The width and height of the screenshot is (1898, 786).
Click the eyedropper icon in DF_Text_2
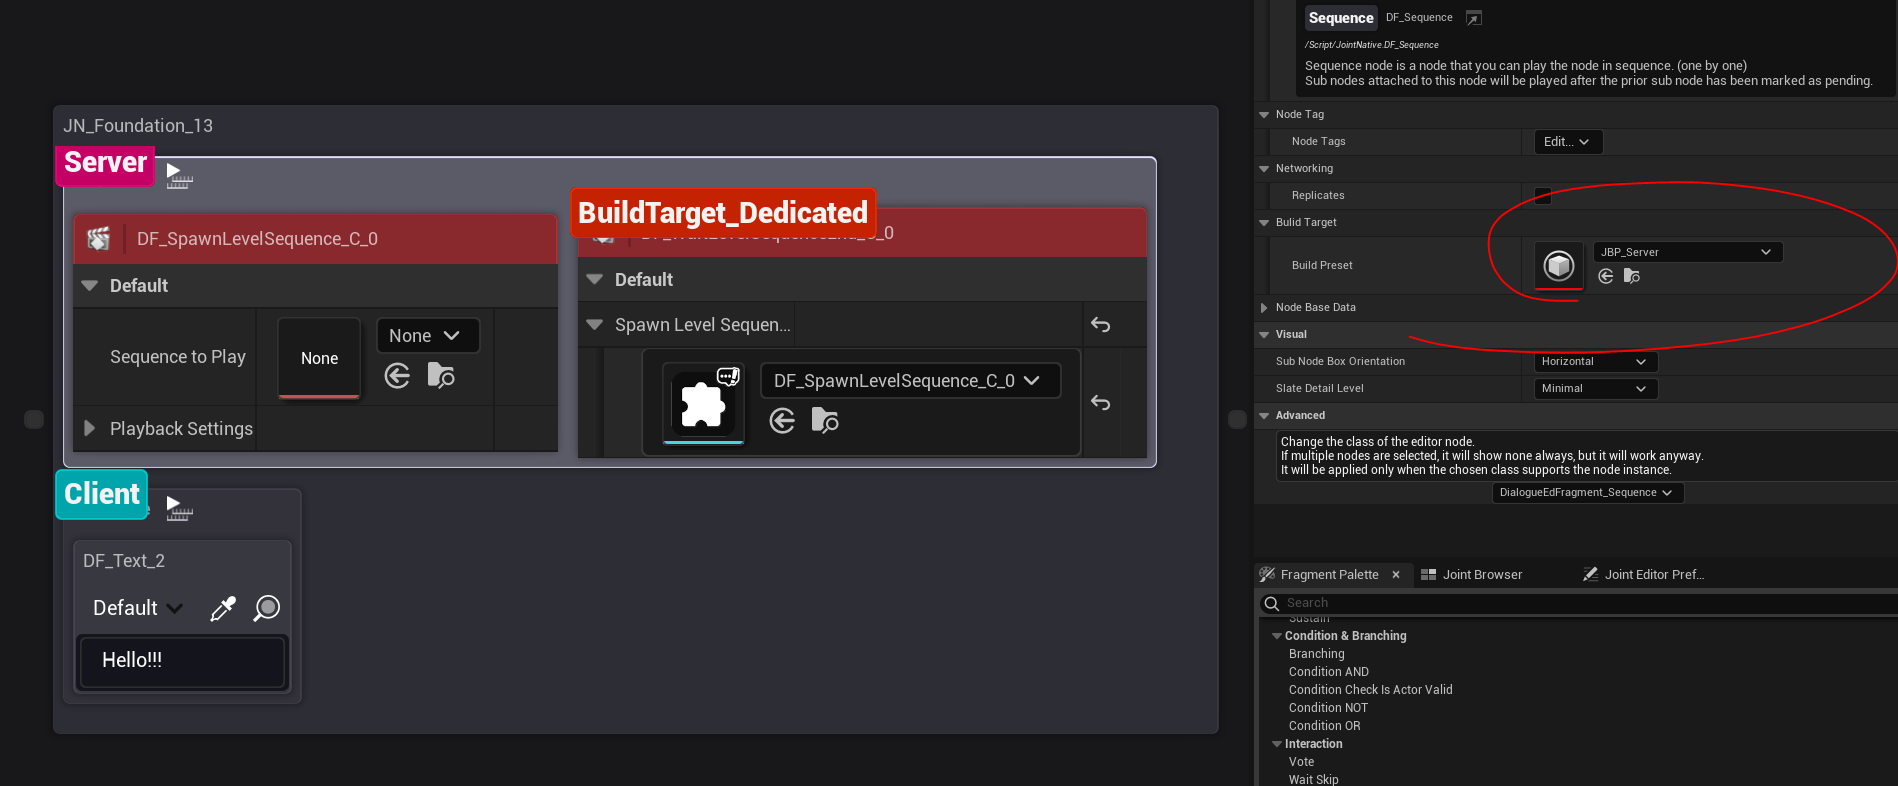point(223,608)
